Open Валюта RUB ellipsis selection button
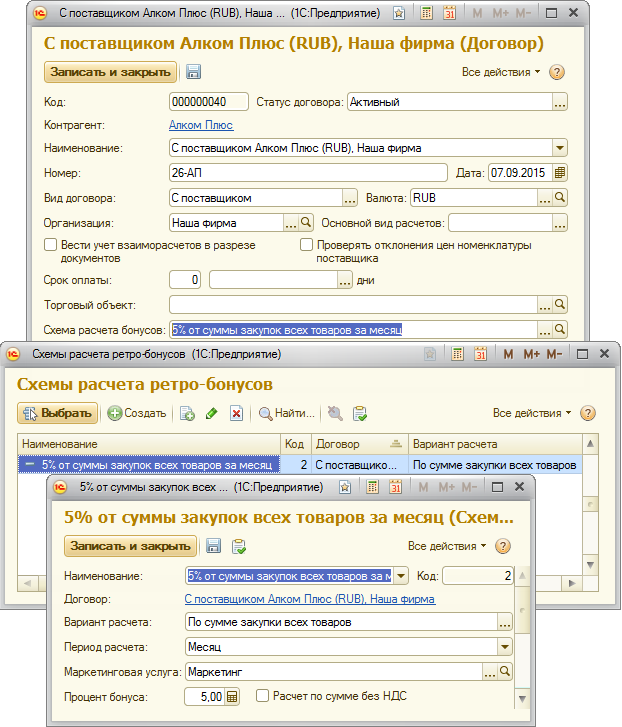This screenshot has height=727, width=622. pyautogui.click(x=545, y=198)
